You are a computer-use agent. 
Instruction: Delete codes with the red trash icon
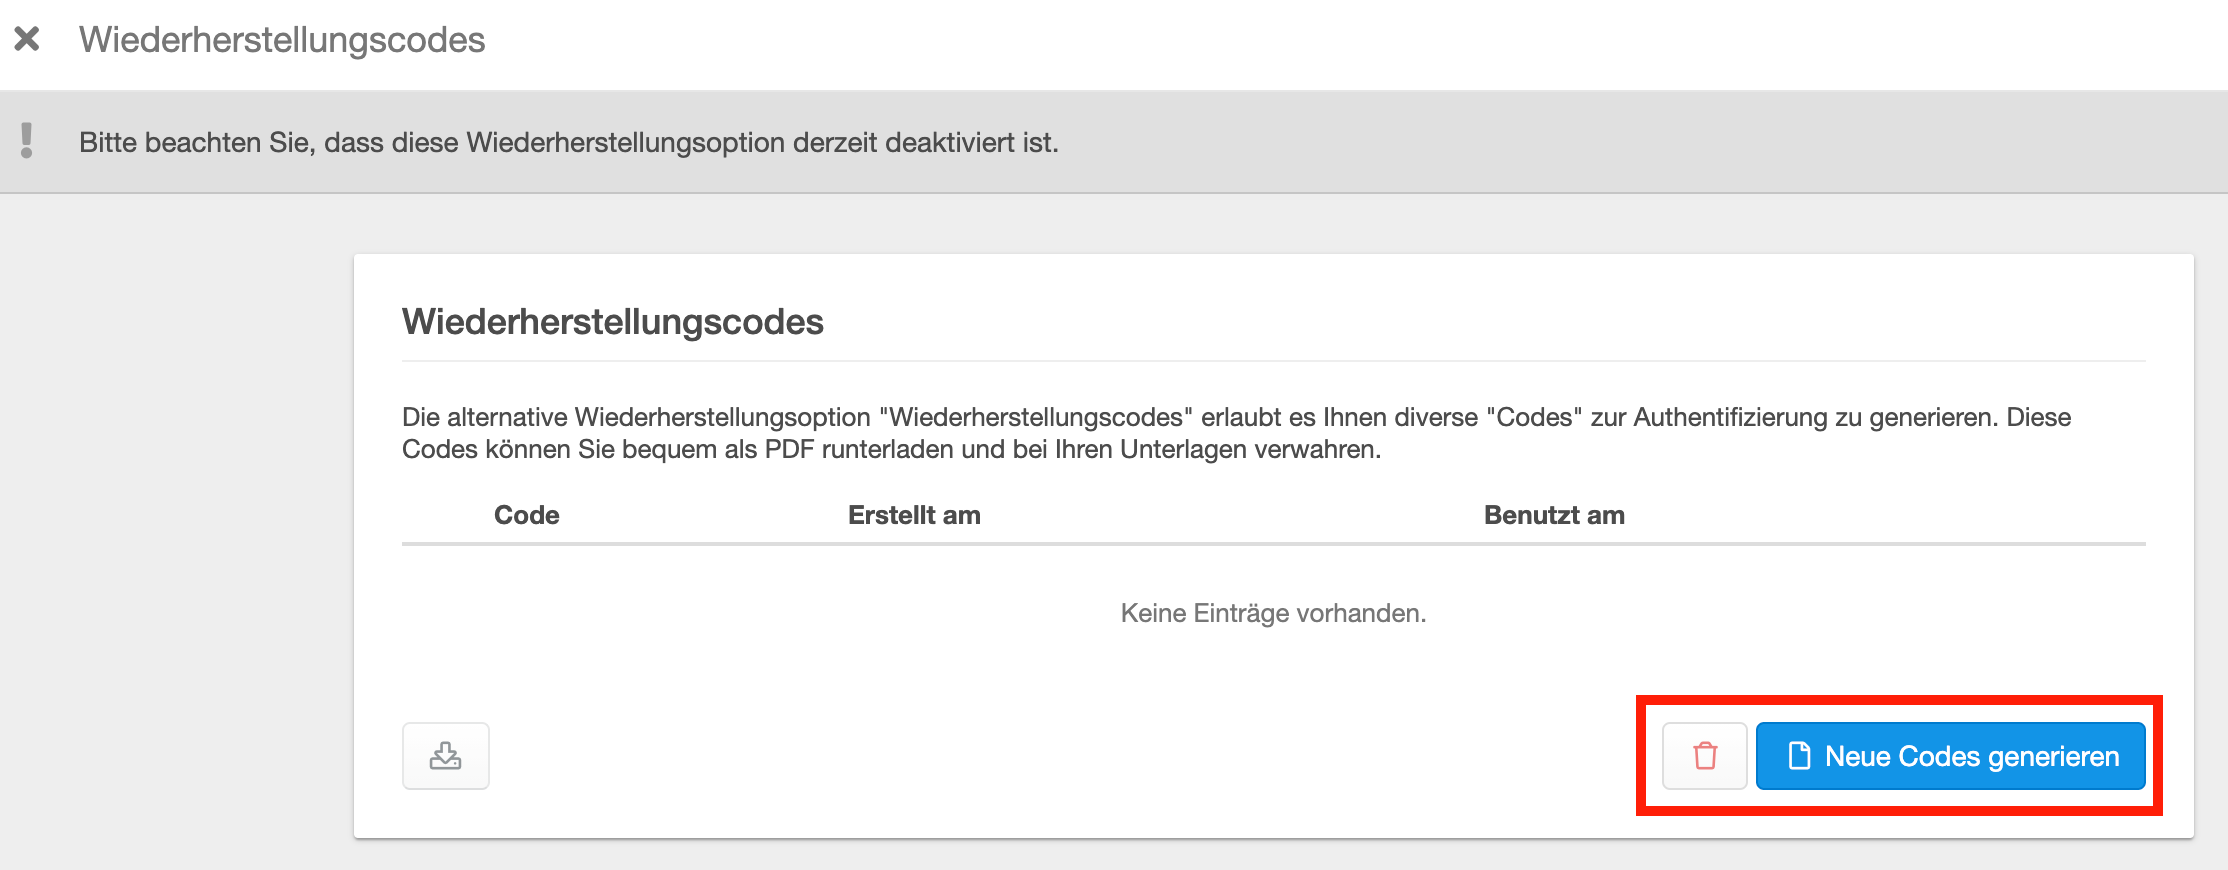(1705, 756)
